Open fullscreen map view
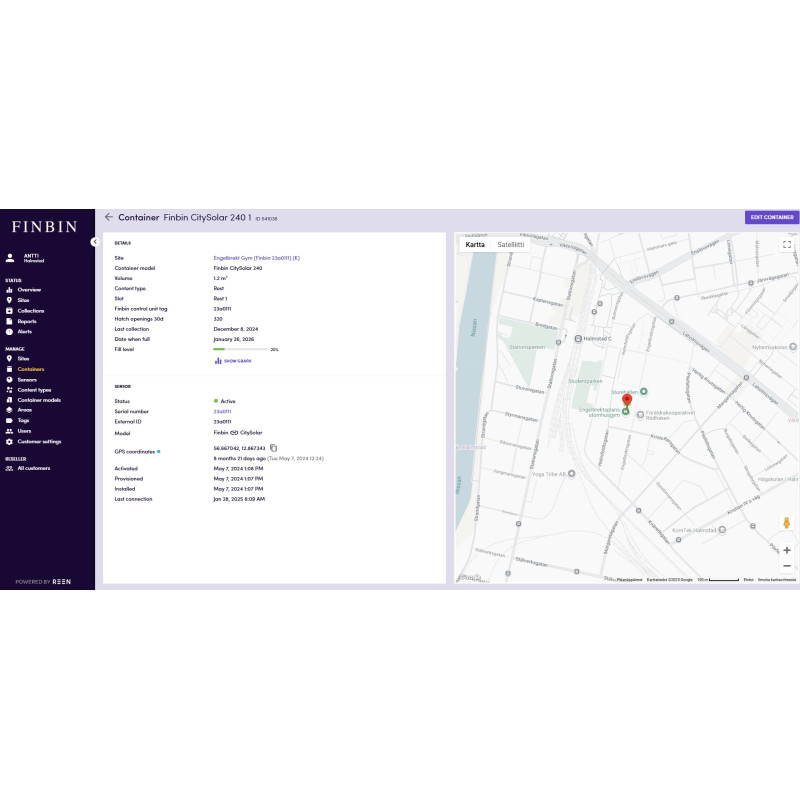Image resolution: width=800 pixels, height=800 pixels. (x=787, y=244)
